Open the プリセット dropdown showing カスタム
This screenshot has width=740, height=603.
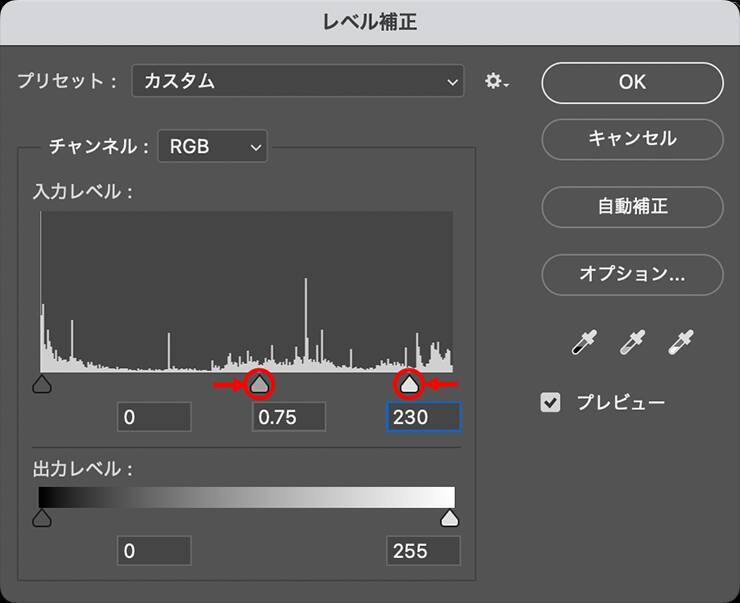click(298, 82)
